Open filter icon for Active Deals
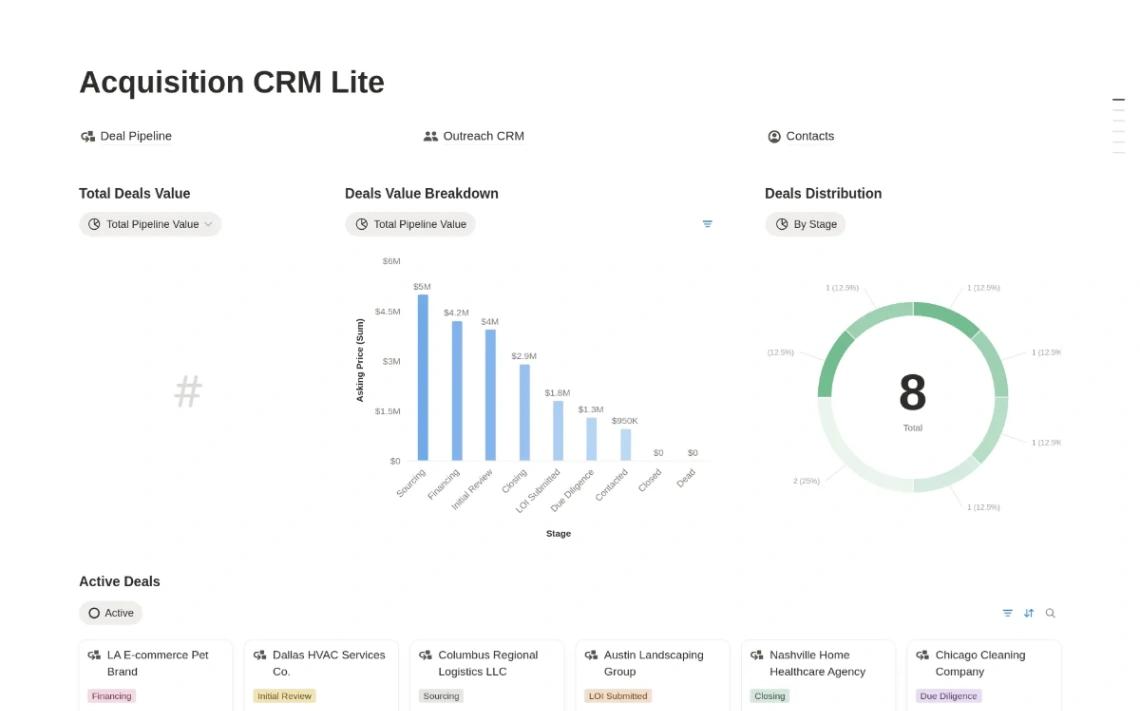 1008,613
